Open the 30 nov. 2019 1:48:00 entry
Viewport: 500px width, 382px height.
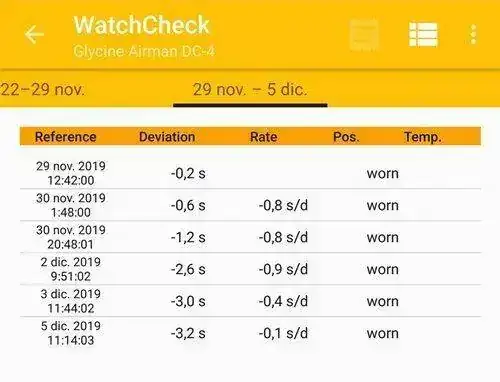250,205
